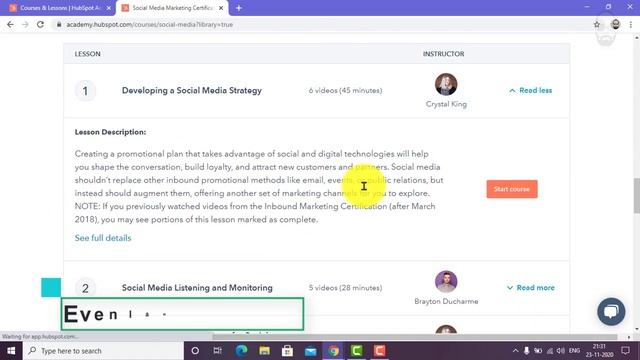This screenshot has height=360, width=640.
Task: Open green Camtasia icon in taskbar
Action: (x=356, y=351)
